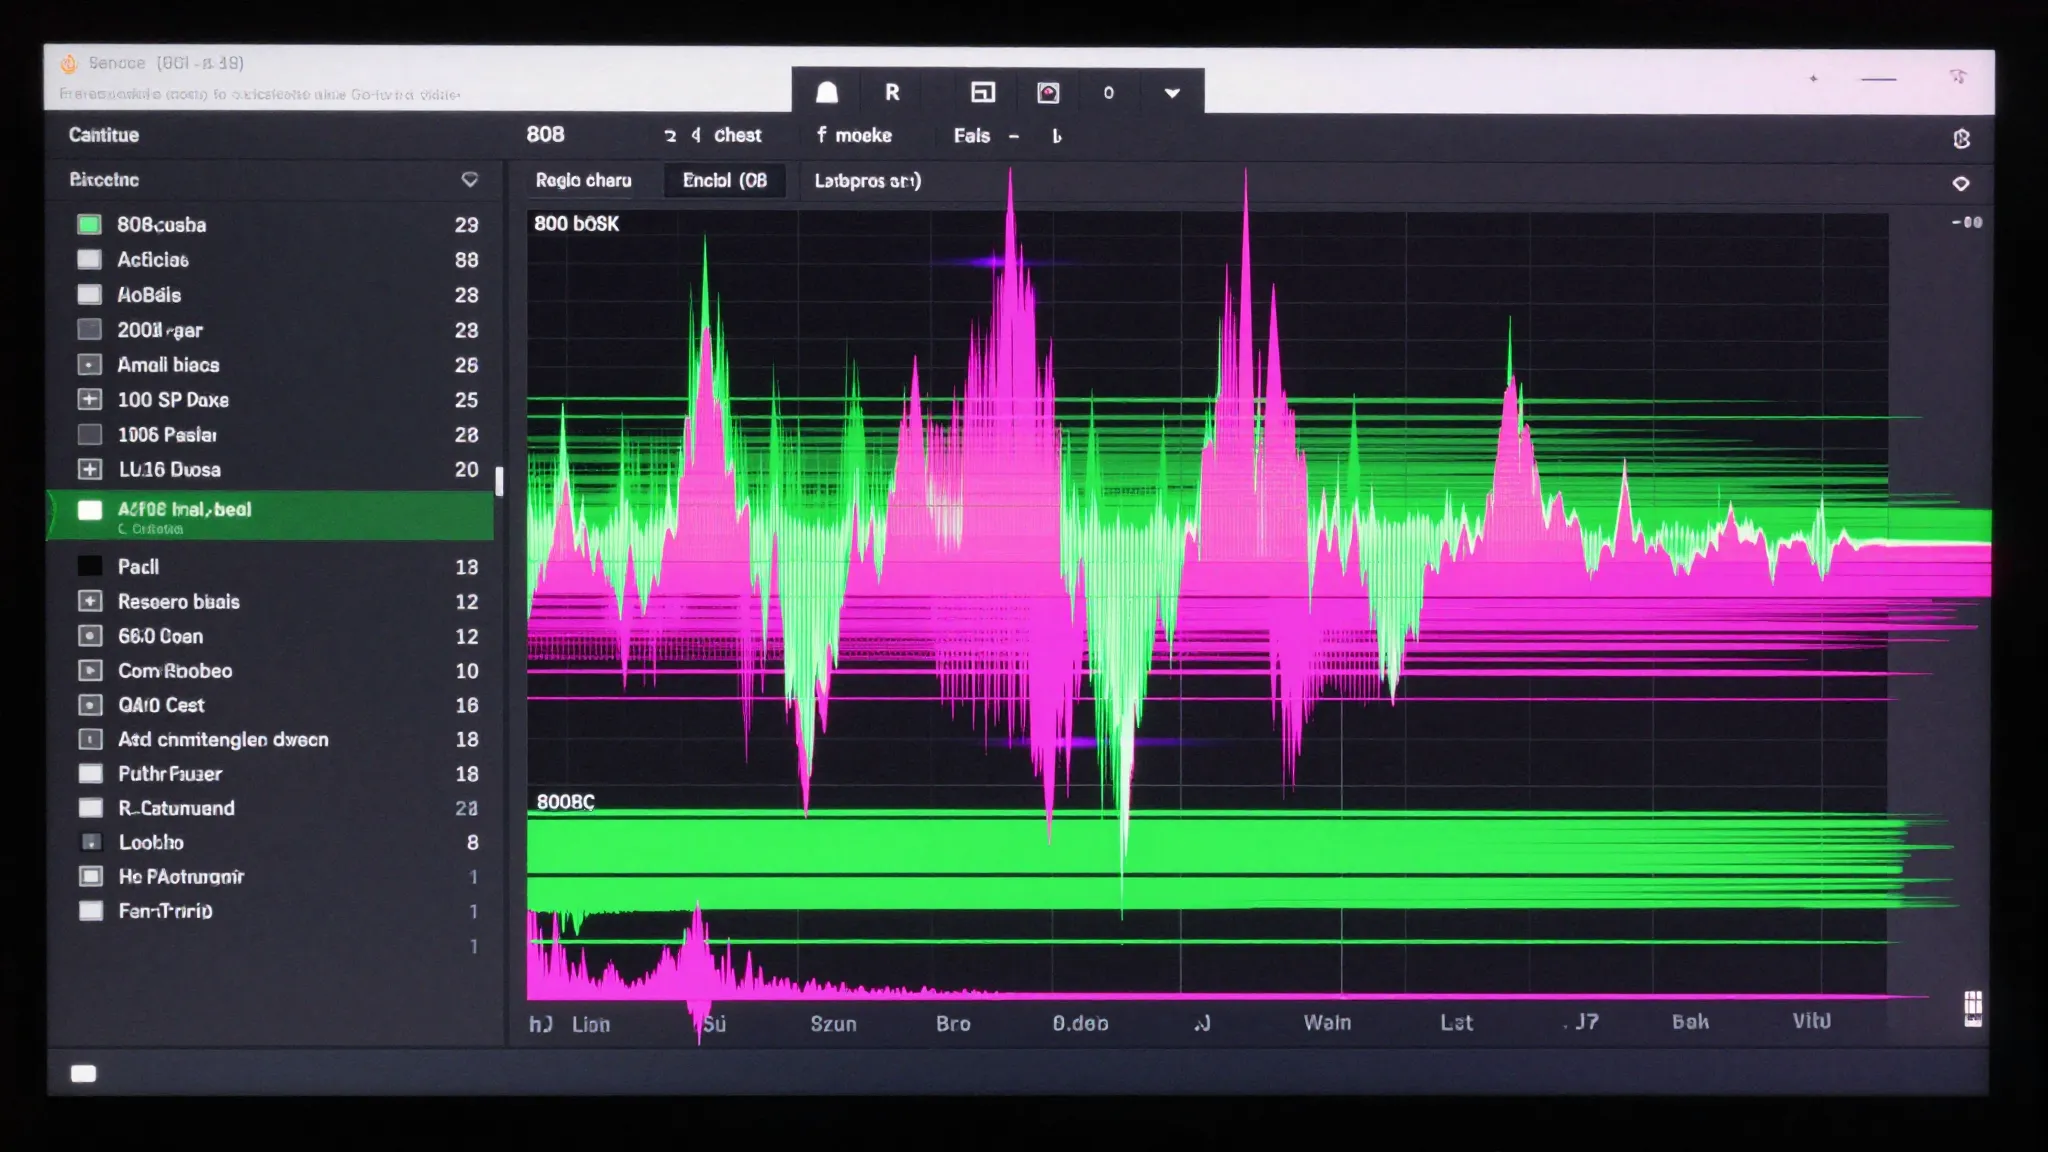
Task: Click the grid icon at bottom right
Action: [1973, 1007]
